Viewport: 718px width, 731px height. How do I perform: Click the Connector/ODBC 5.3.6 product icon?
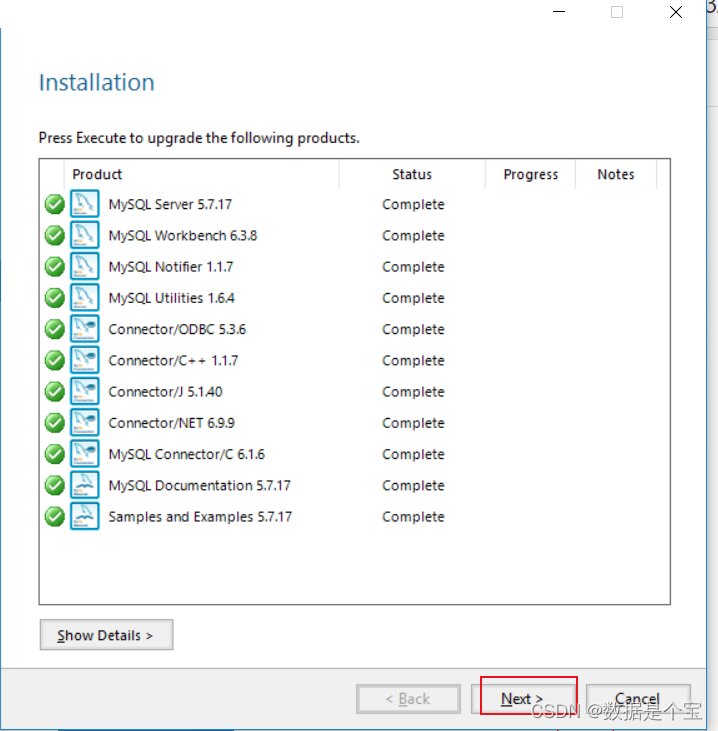tap(85, 329)
